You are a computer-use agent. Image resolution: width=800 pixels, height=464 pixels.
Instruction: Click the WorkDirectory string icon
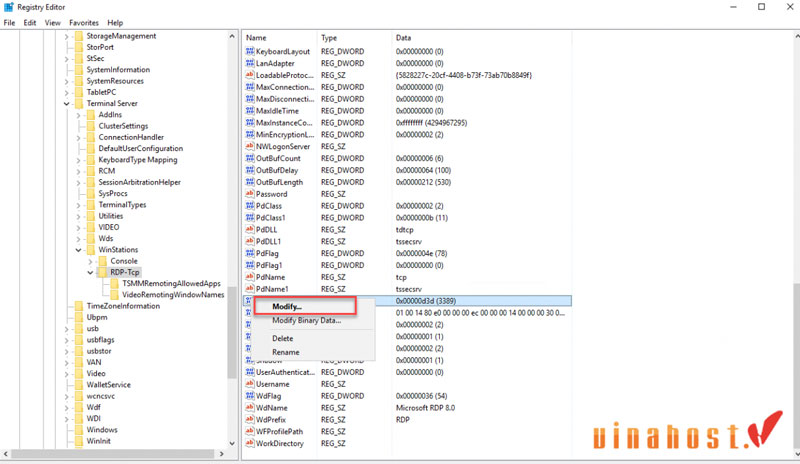249,443
